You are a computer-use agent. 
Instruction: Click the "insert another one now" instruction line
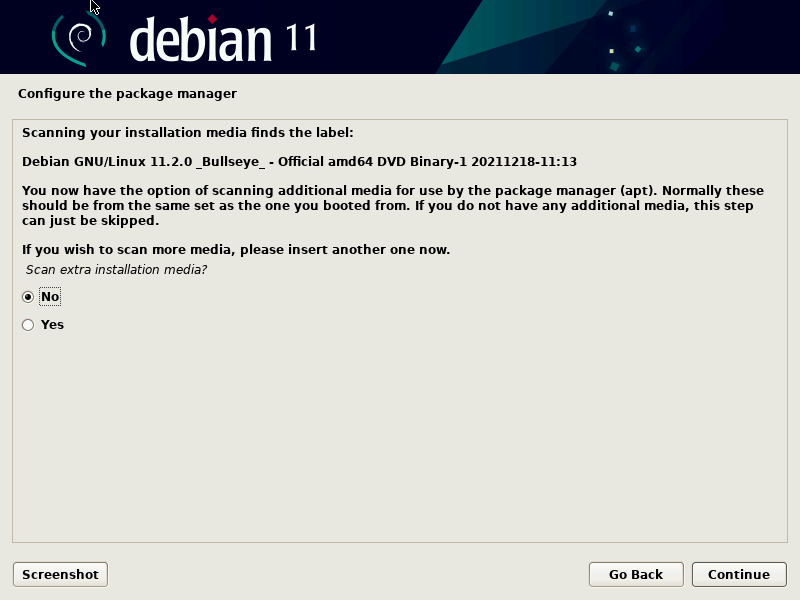235,249
